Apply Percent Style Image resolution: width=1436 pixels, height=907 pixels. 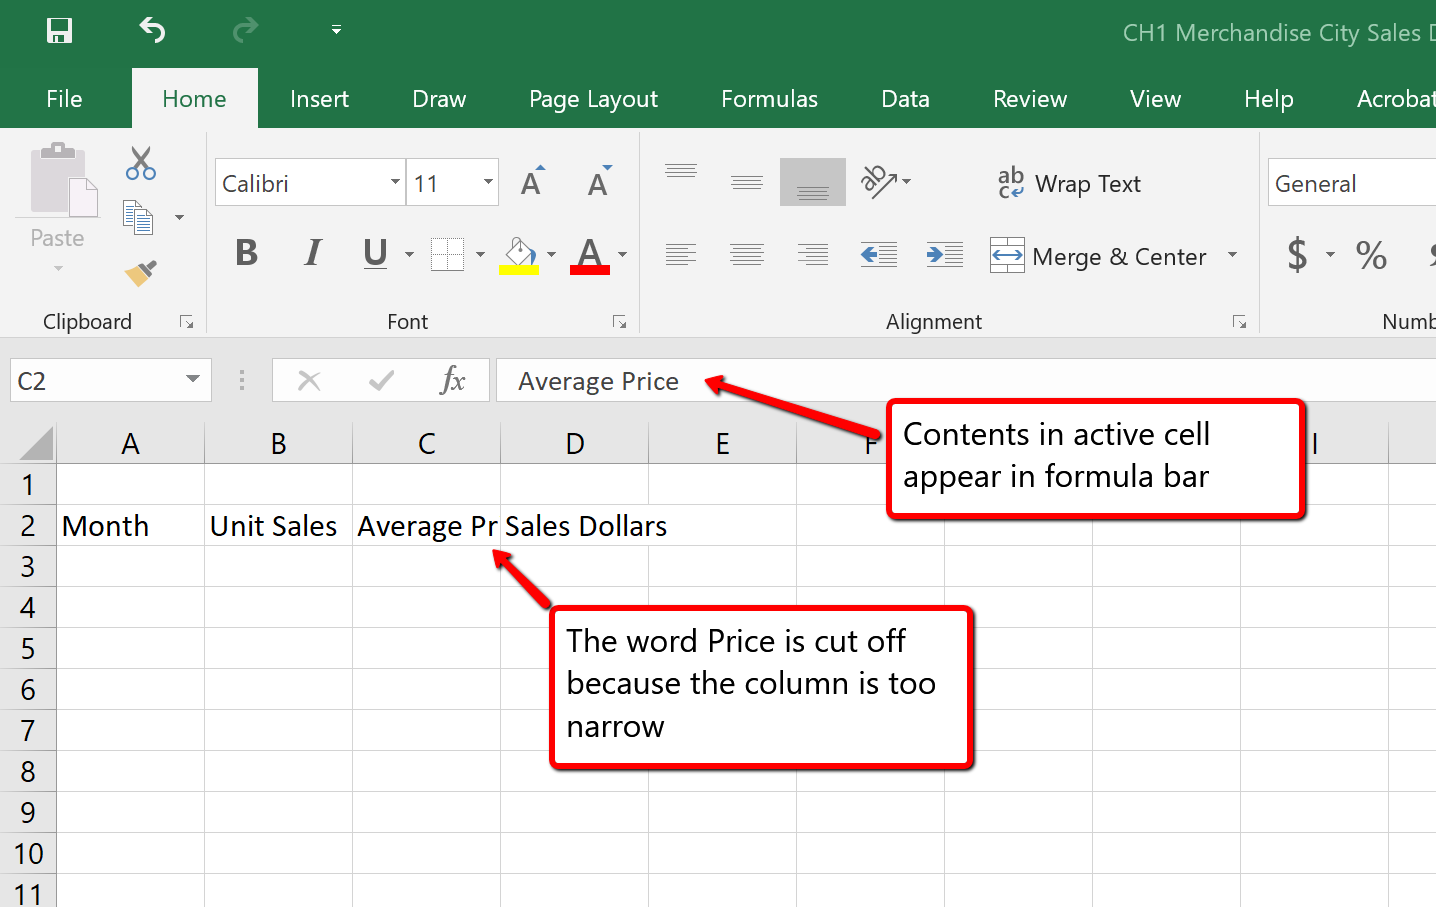coord(1371,255)
